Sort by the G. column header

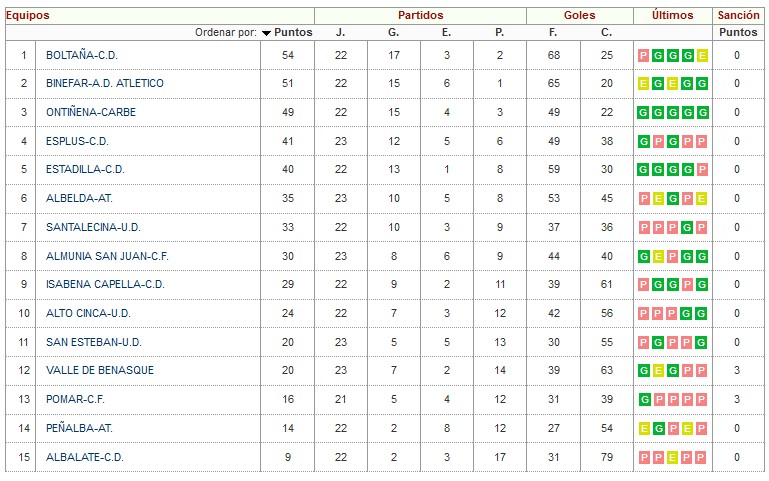tap(393, 32)
